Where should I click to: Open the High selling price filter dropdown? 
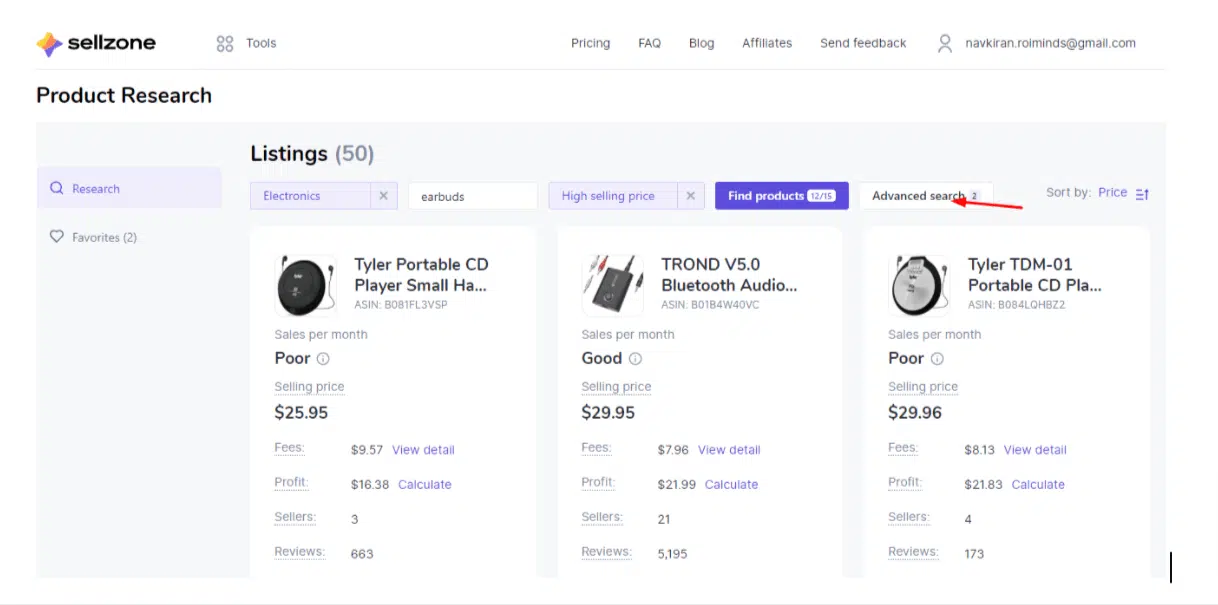coord(613,196)
